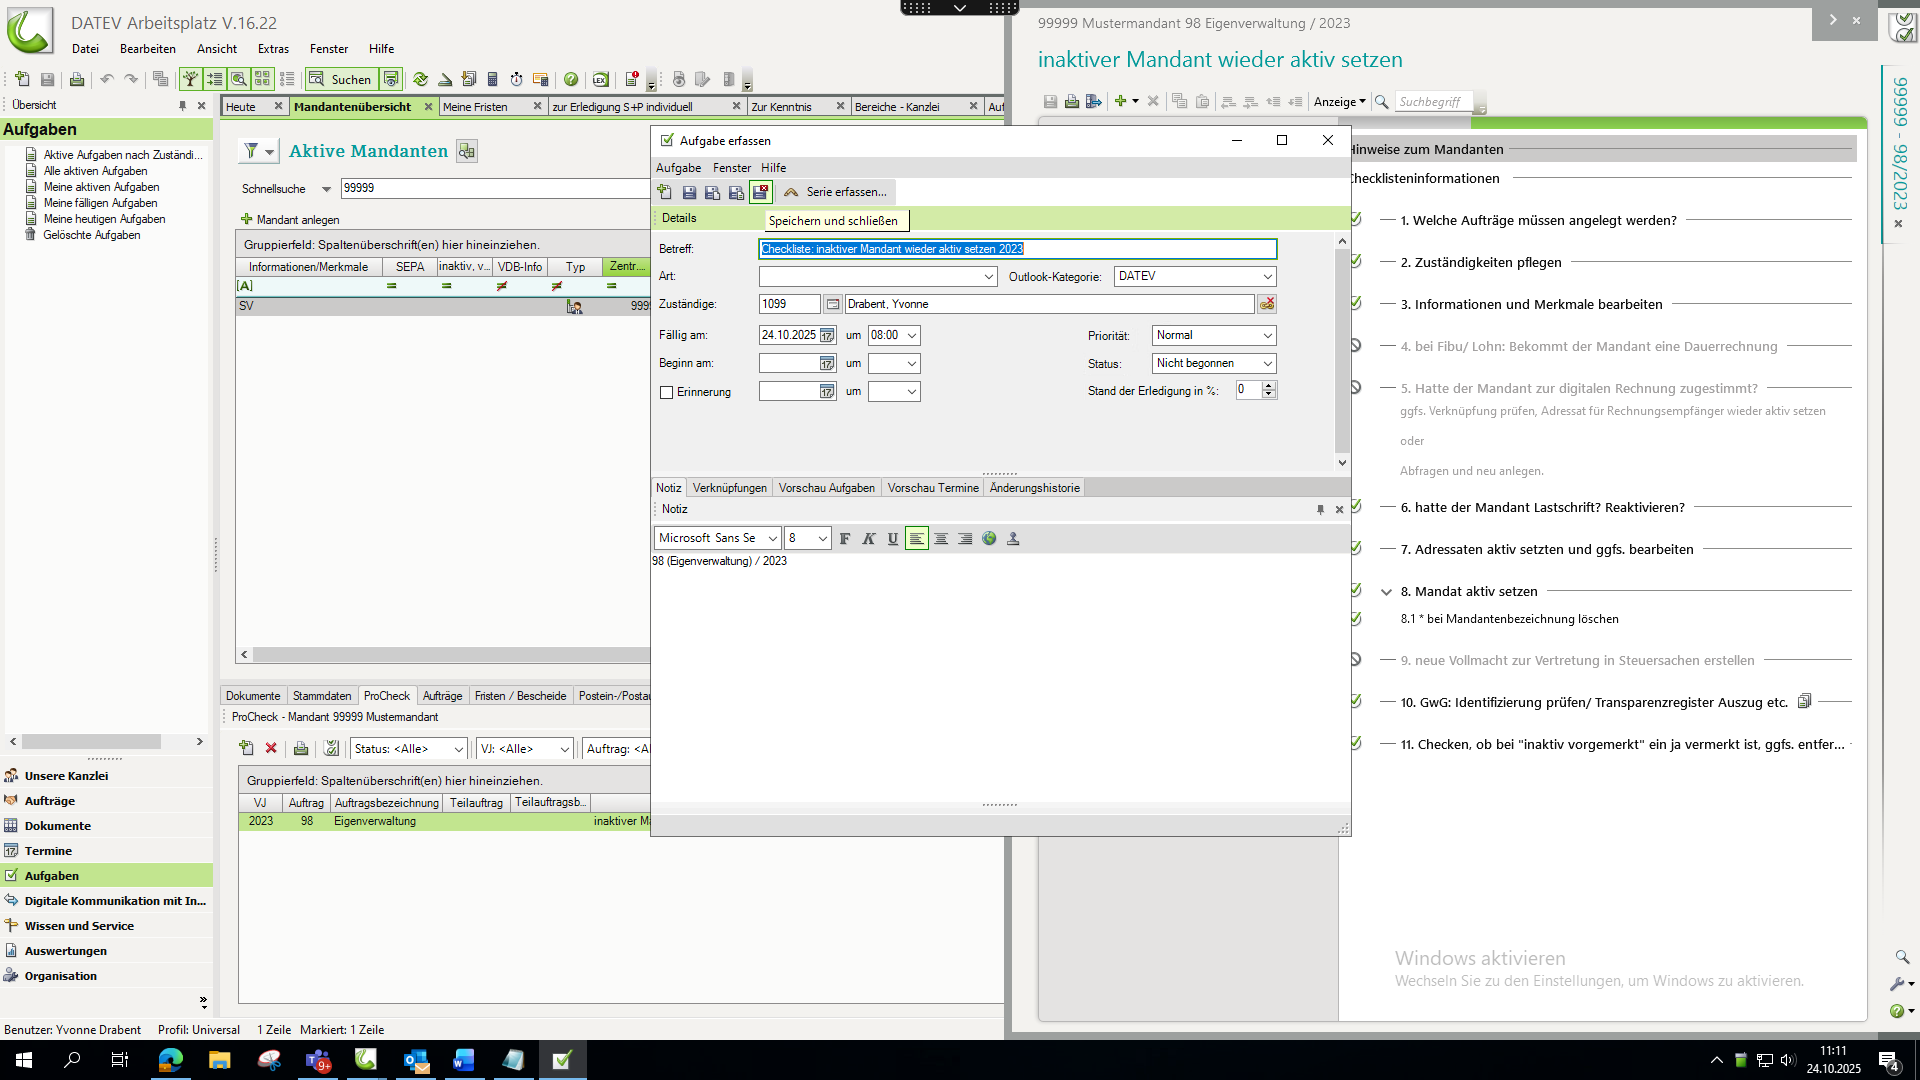Click the save icon in the Aufgabe erfassen toolbar
This screenshot has width=1920, height=1080.
pos(689,192)
